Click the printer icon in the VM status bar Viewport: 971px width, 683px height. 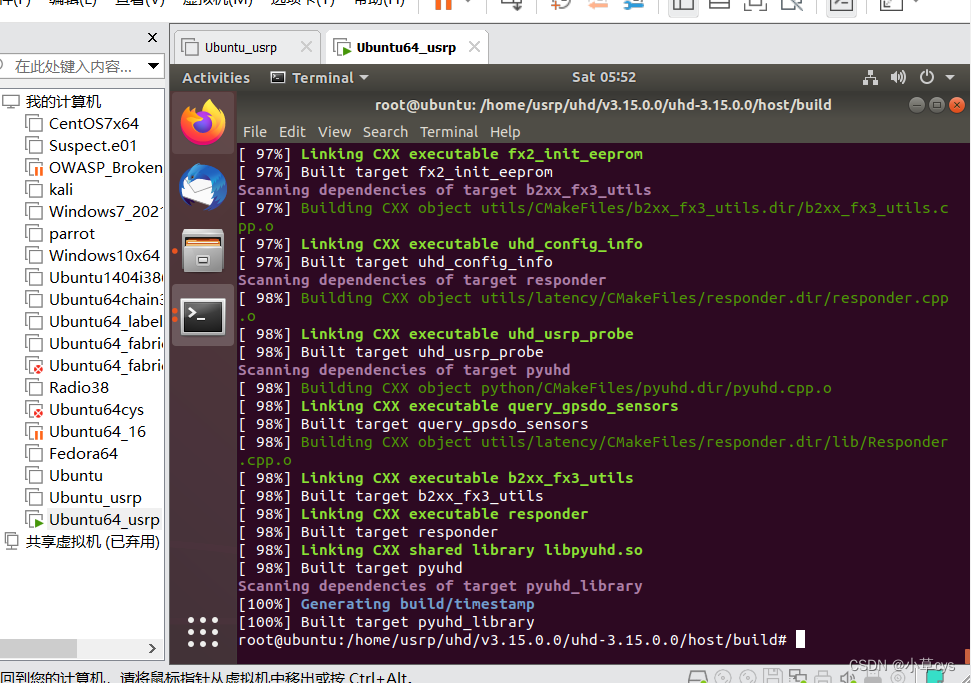coord(824,677)
